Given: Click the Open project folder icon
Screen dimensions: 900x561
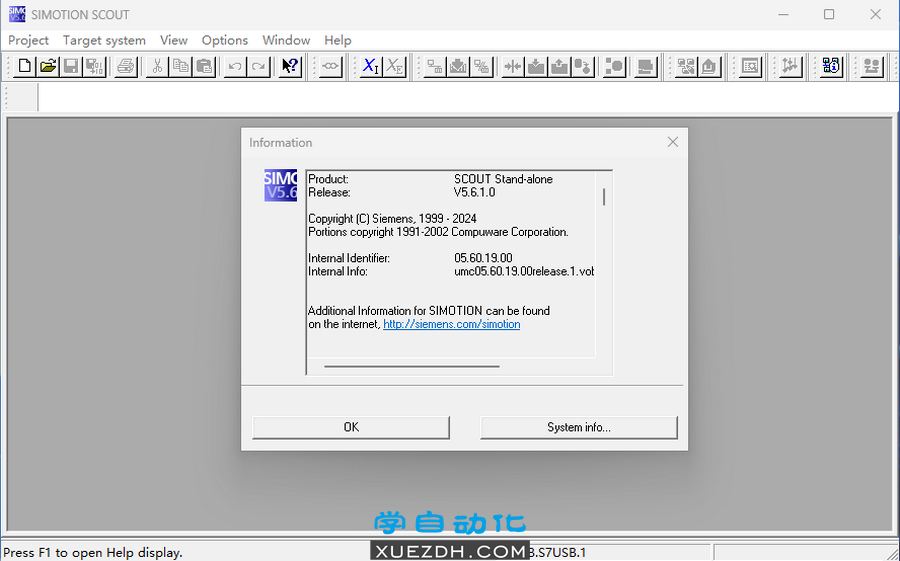Looking at the screenshot, I should [x=48, y=66].
